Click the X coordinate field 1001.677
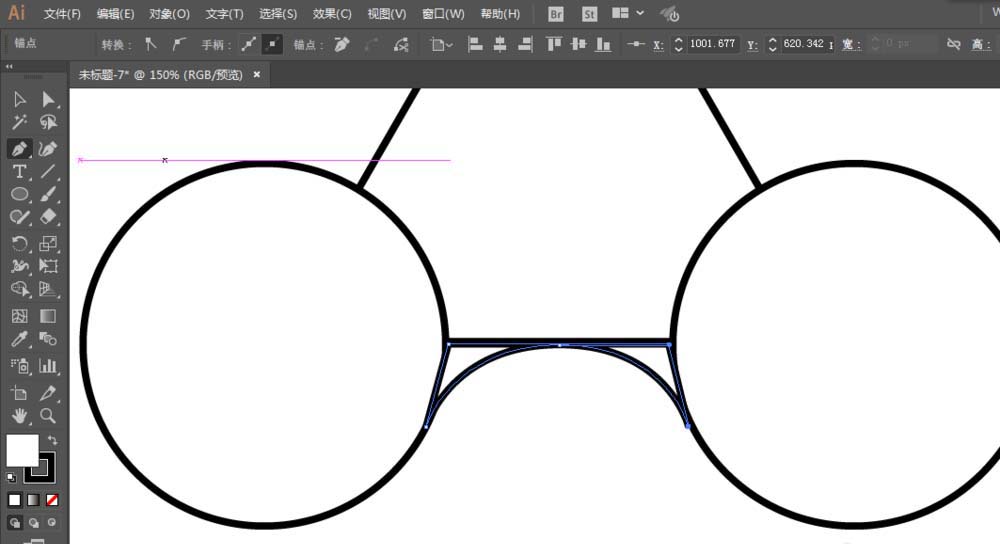 pyautogui.click(x=713, y=44)
